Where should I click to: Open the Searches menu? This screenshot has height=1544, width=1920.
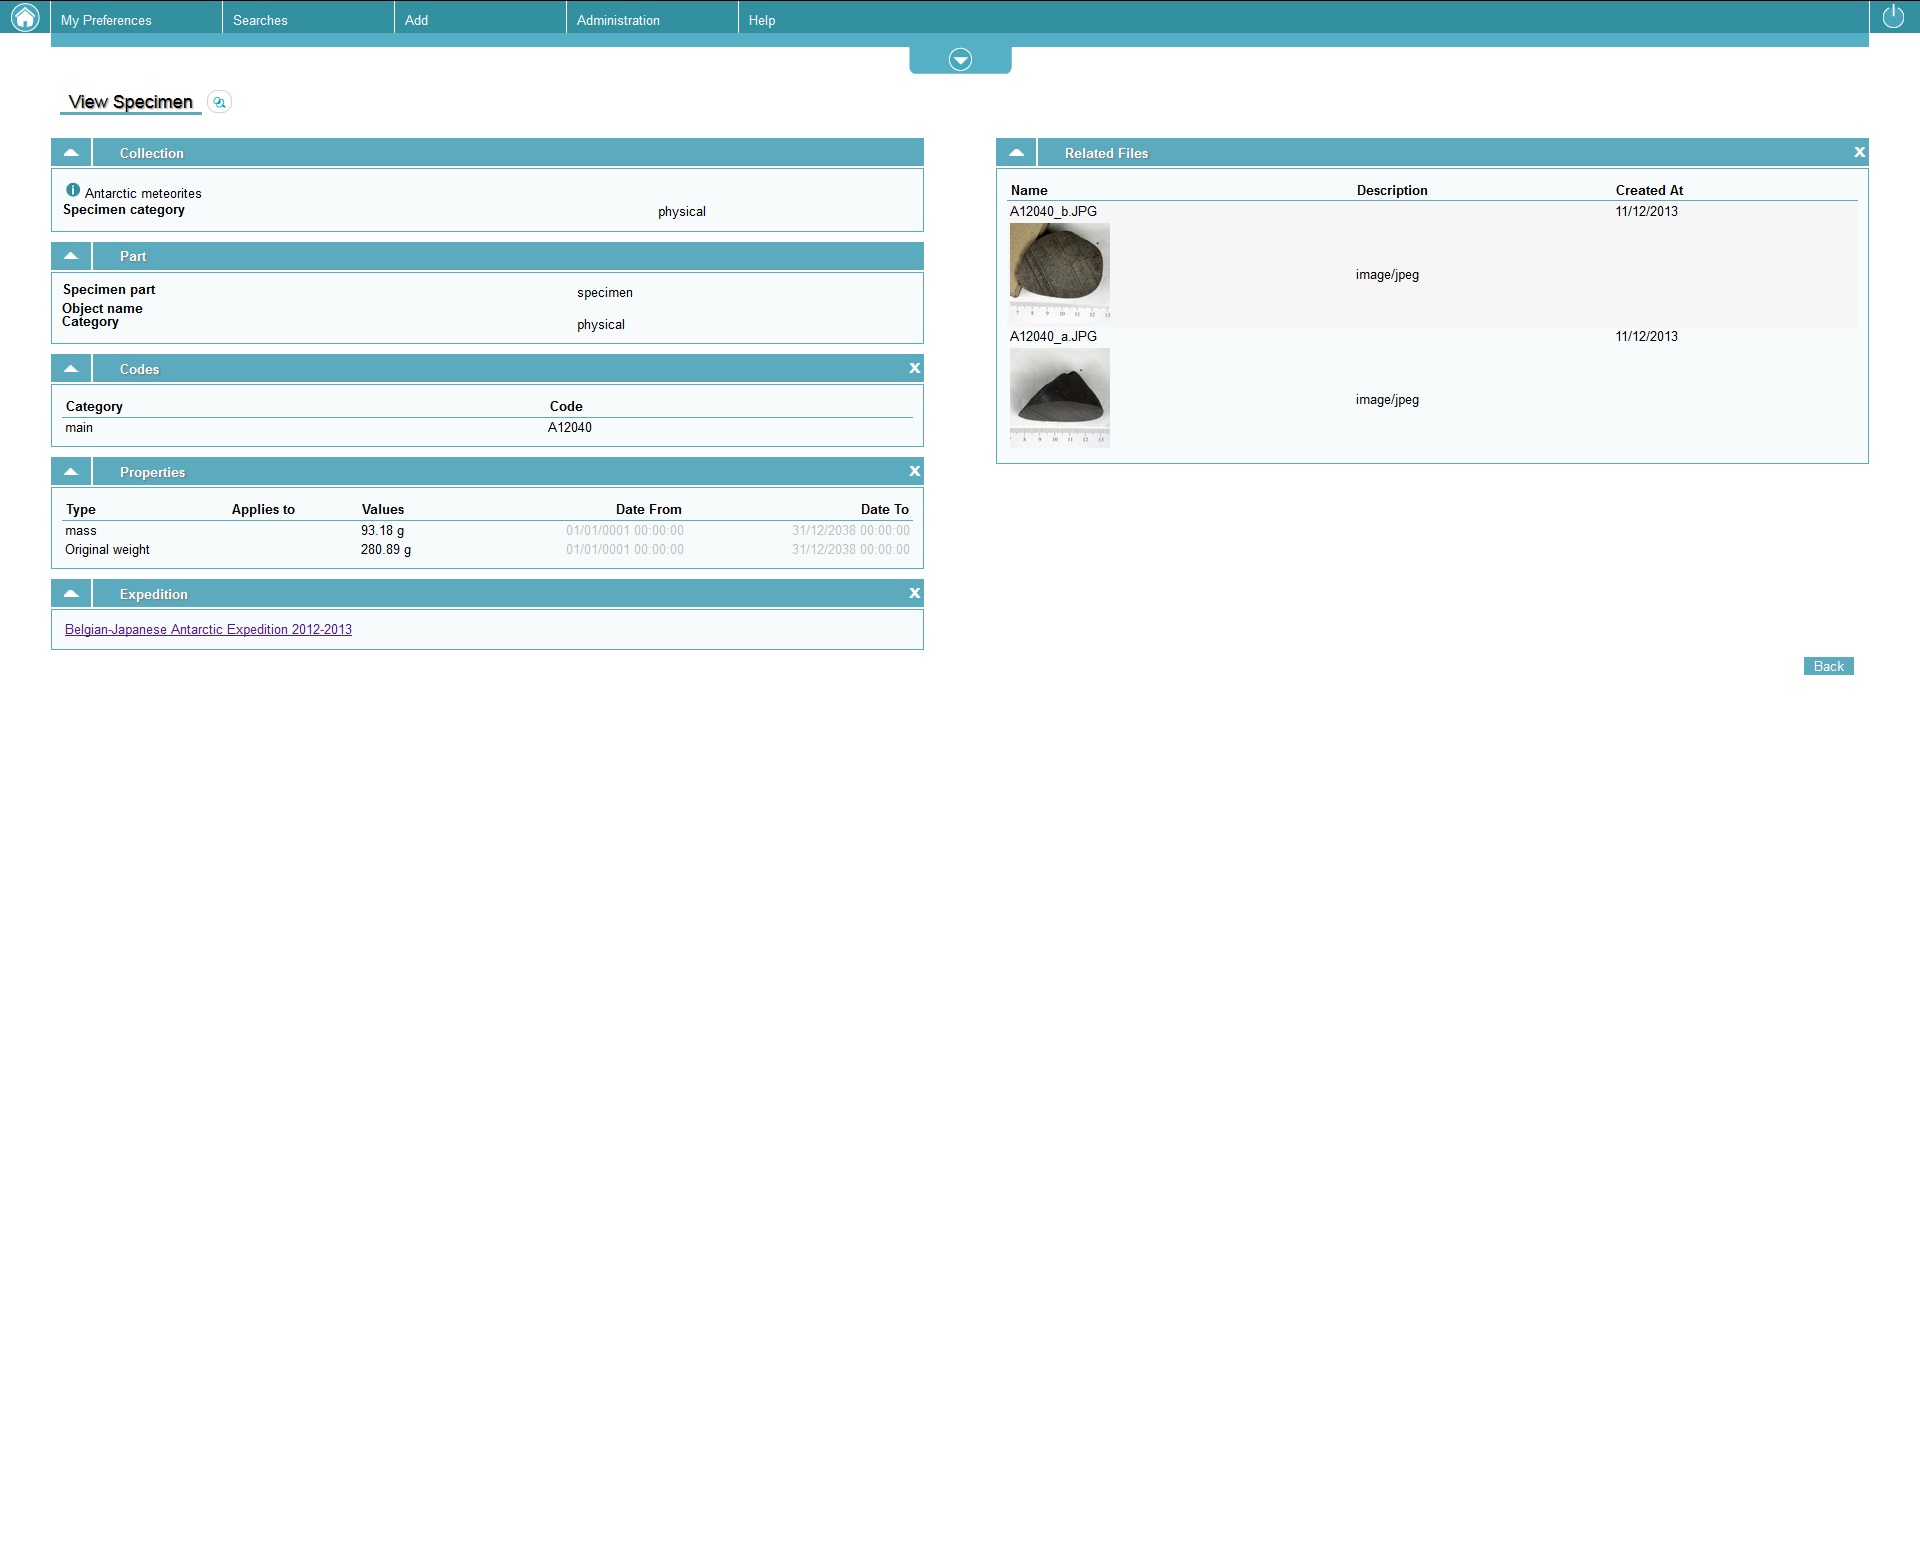click(x=260, y=20)
